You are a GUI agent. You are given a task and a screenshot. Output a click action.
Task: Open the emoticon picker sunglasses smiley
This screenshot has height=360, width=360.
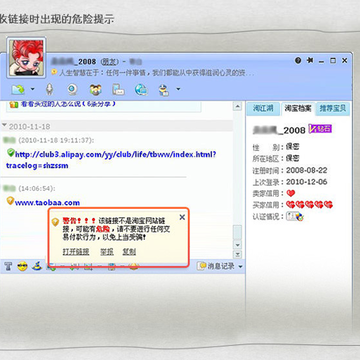(22, 266)
